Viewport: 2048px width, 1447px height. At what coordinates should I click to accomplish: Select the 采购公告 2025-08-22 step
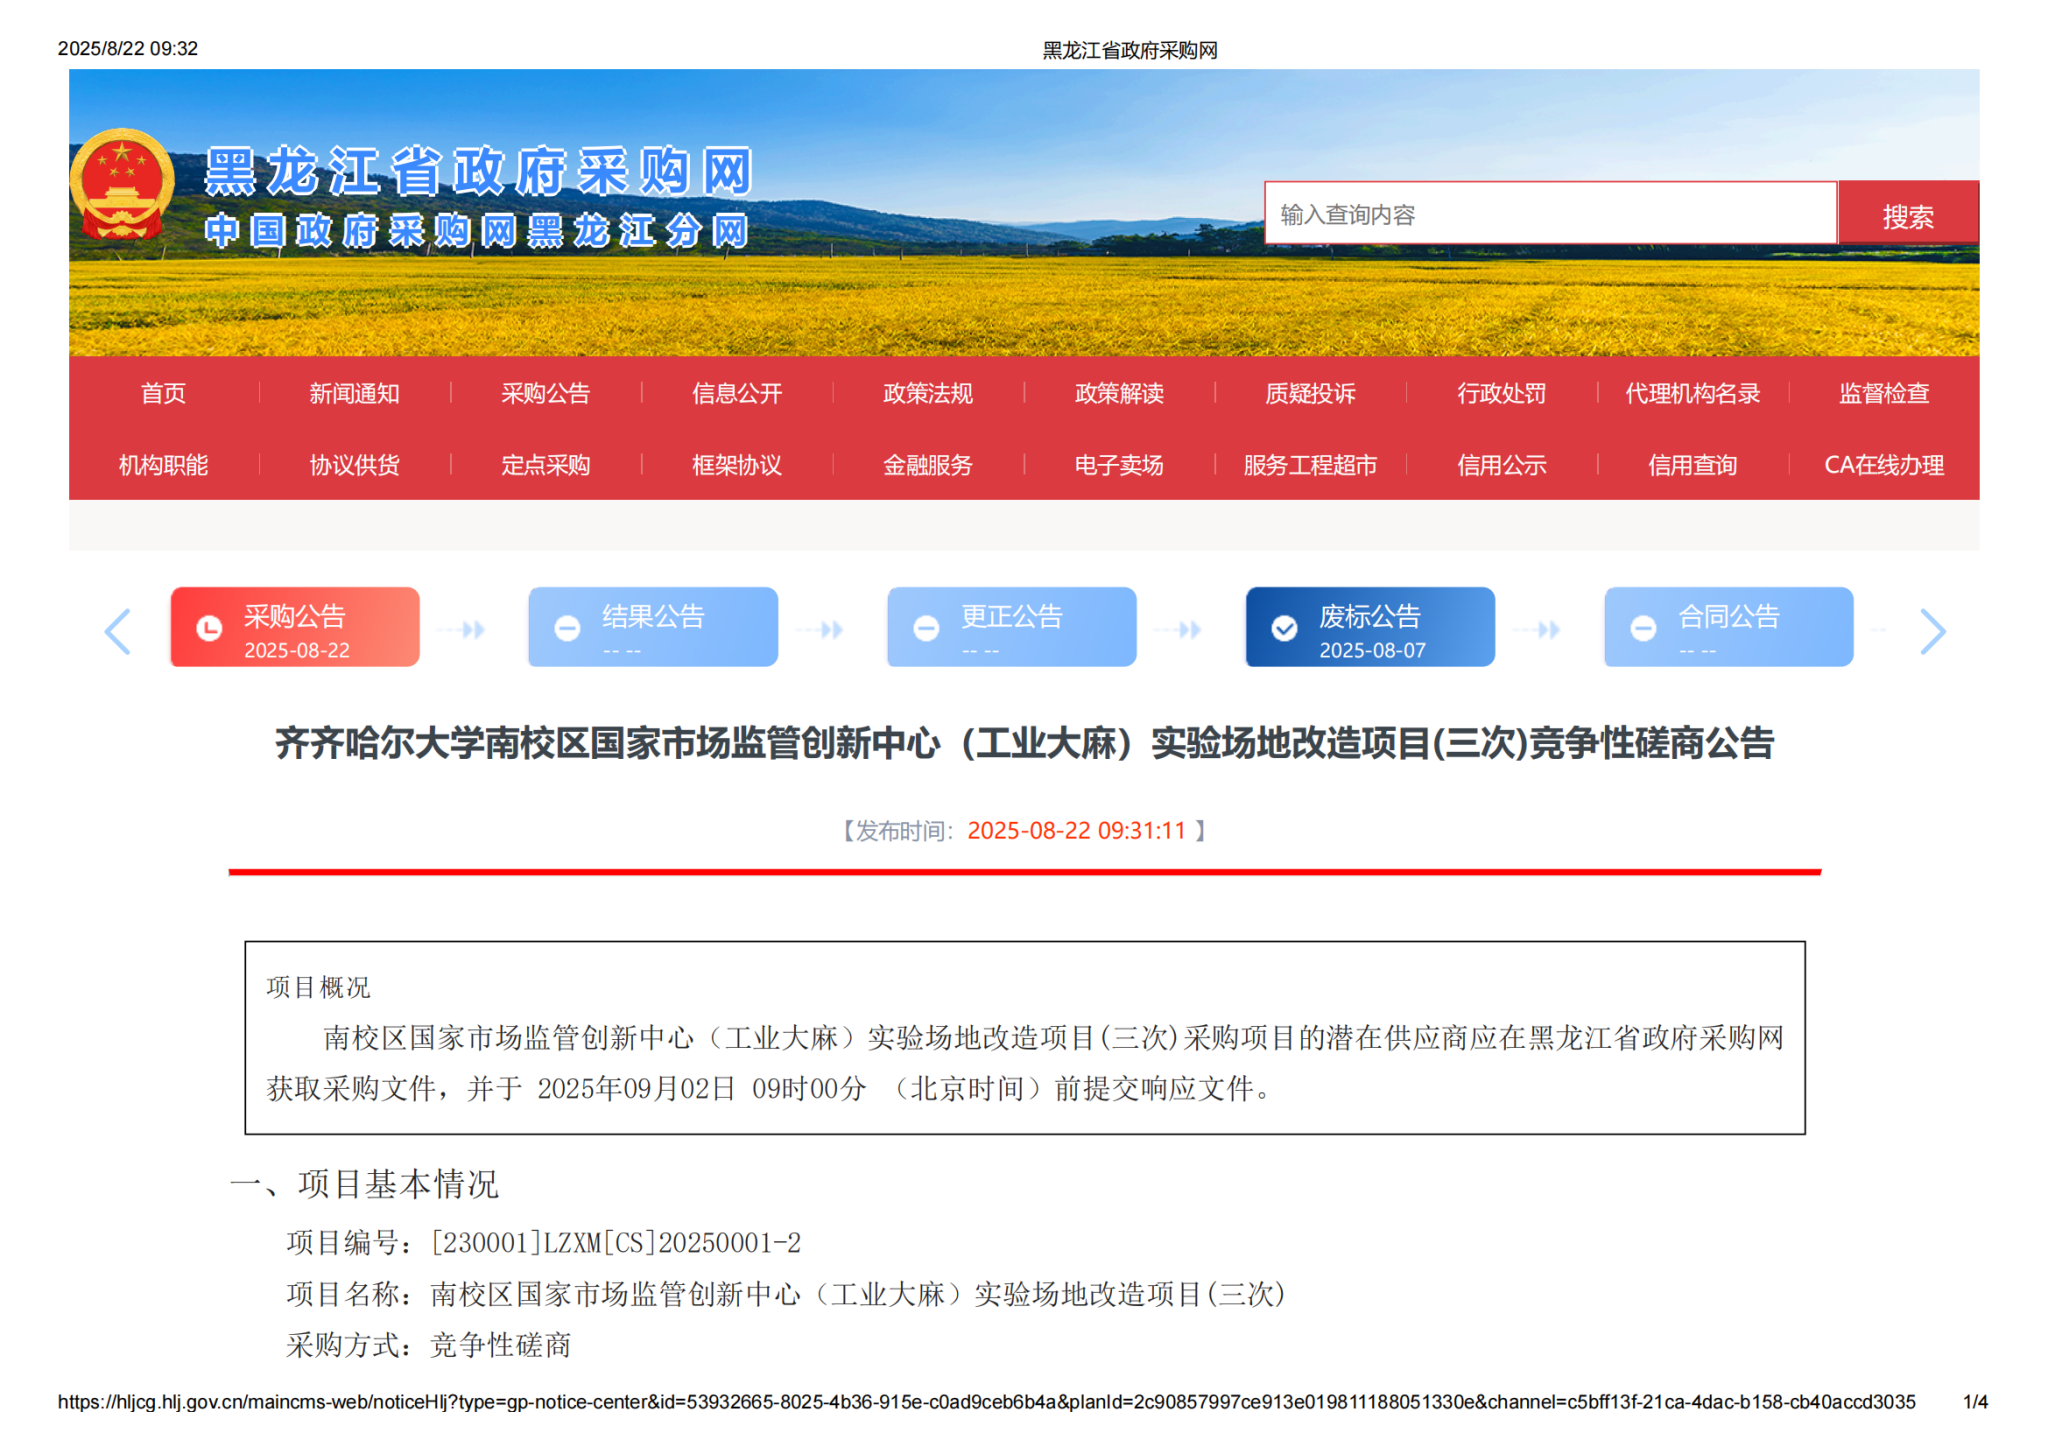(295, 627)
